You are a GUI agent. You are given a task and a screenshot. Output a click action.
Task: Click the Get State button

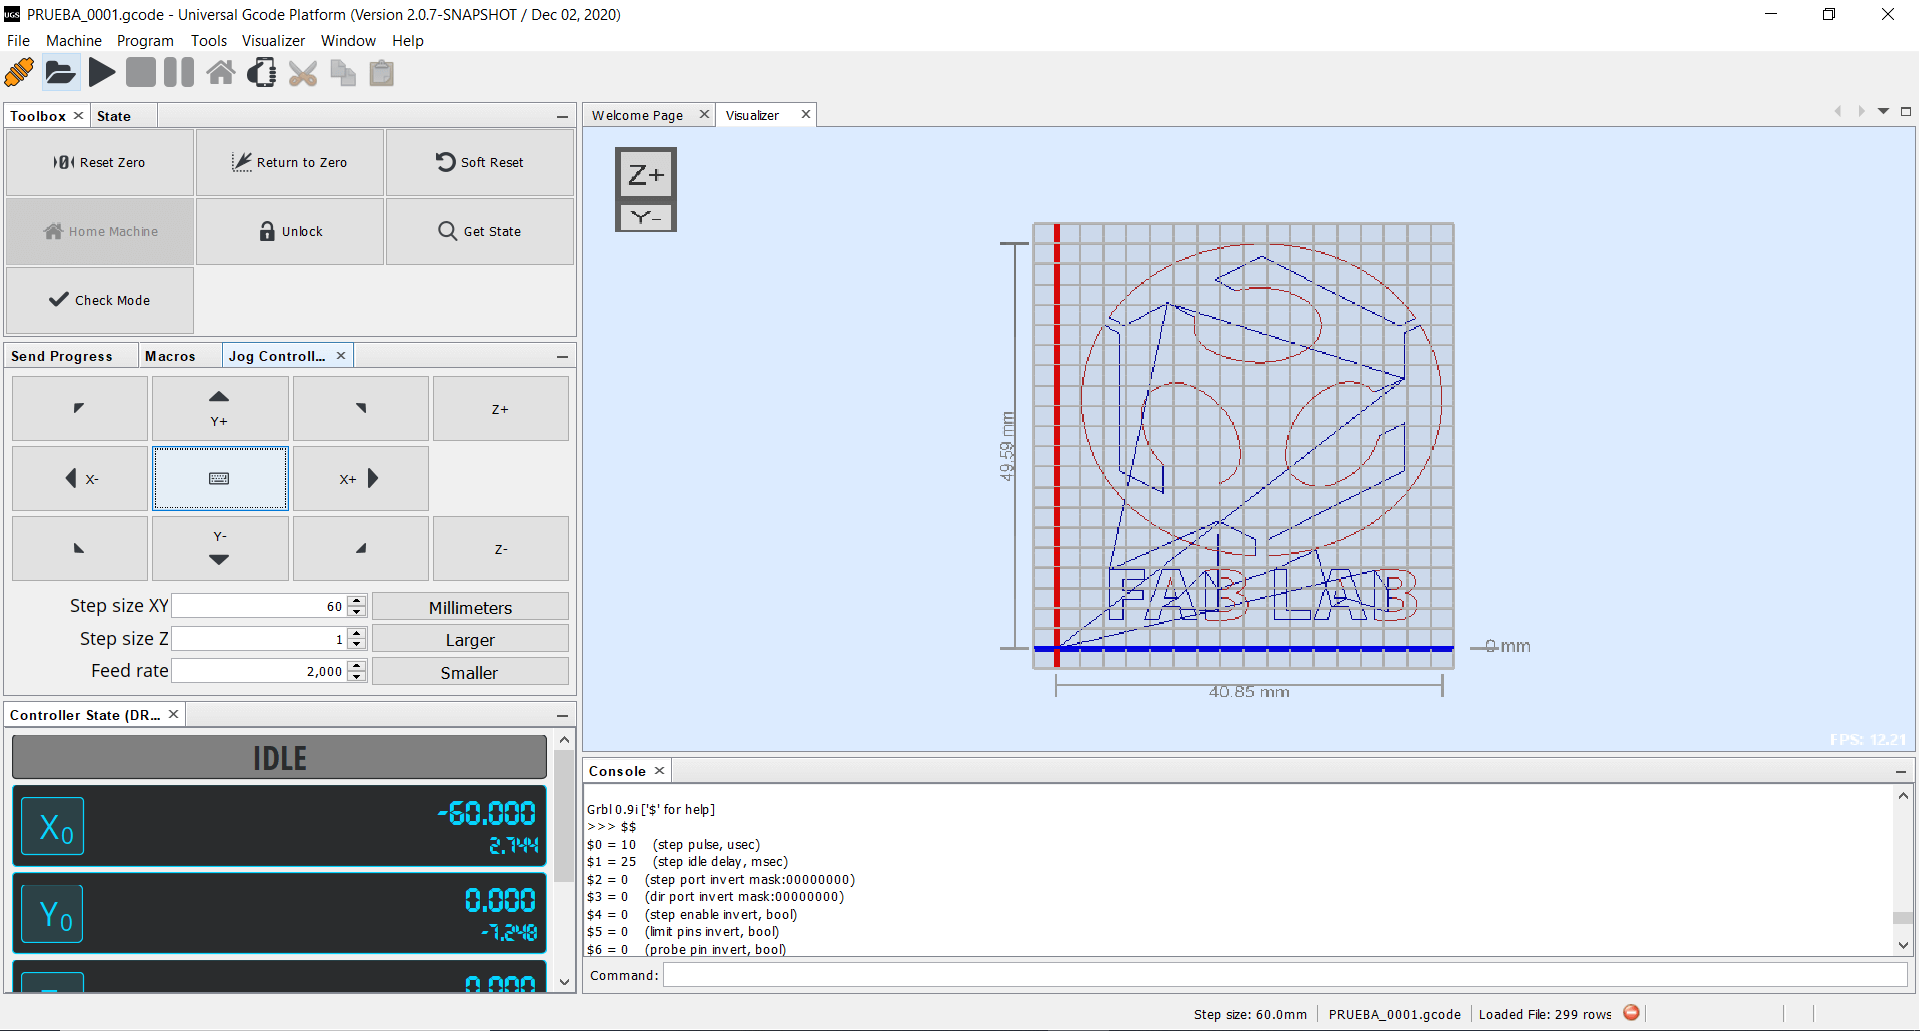[480, 231]
